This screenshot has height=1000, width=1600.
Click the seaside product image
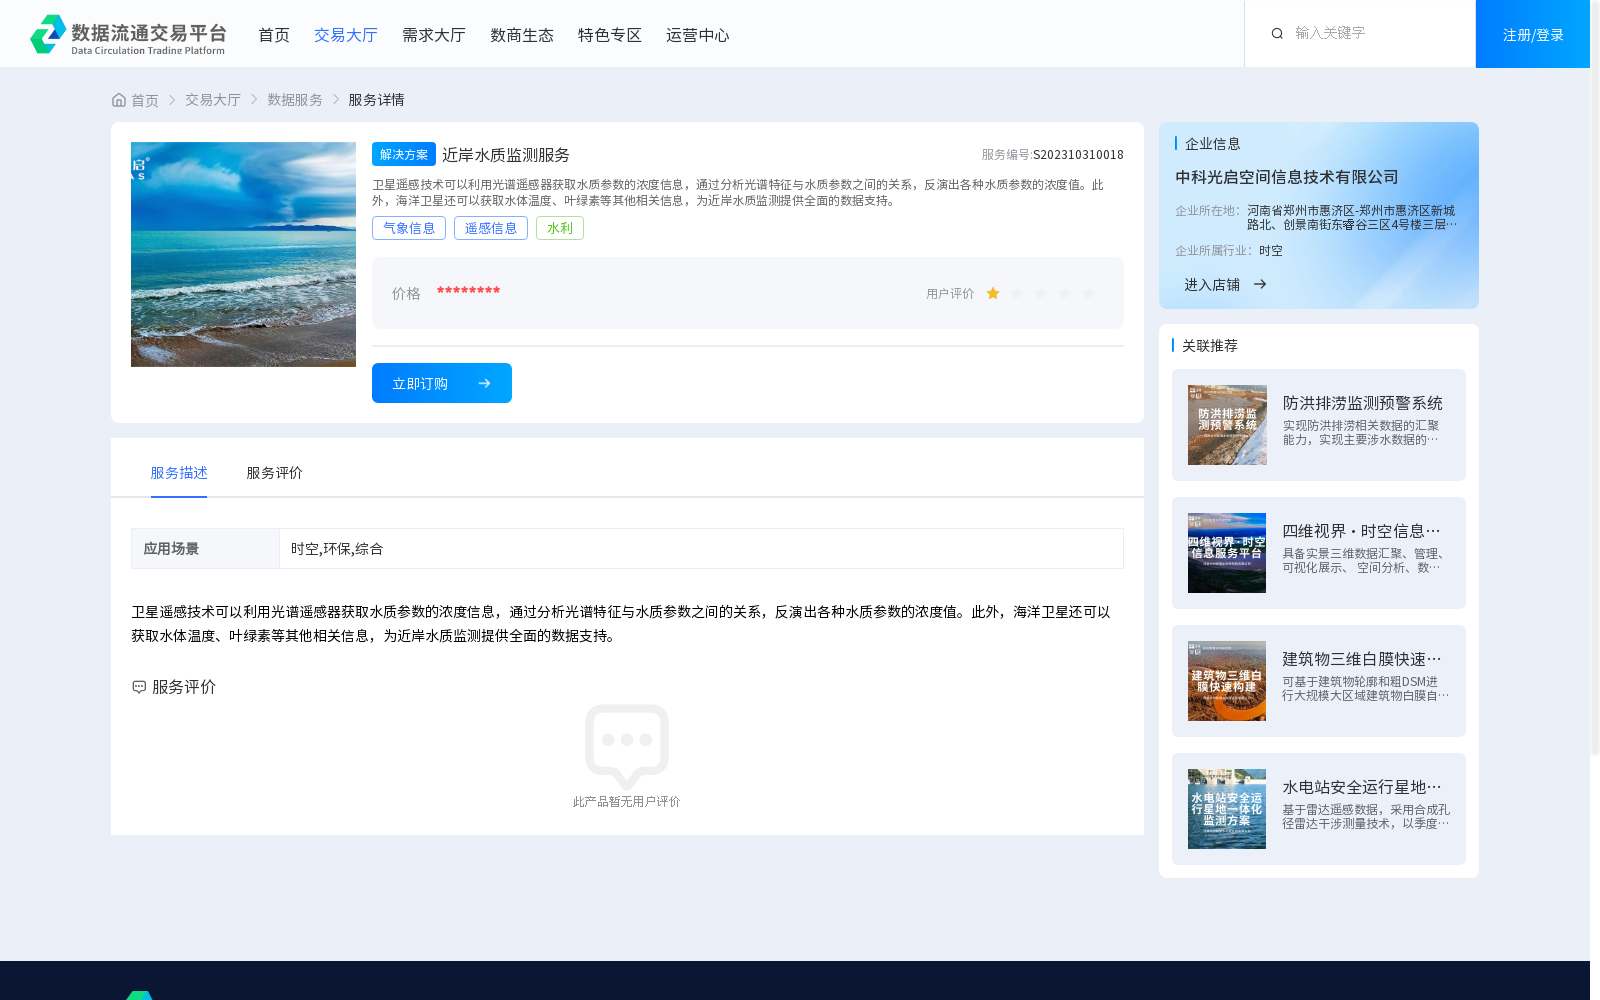[243, 254]
